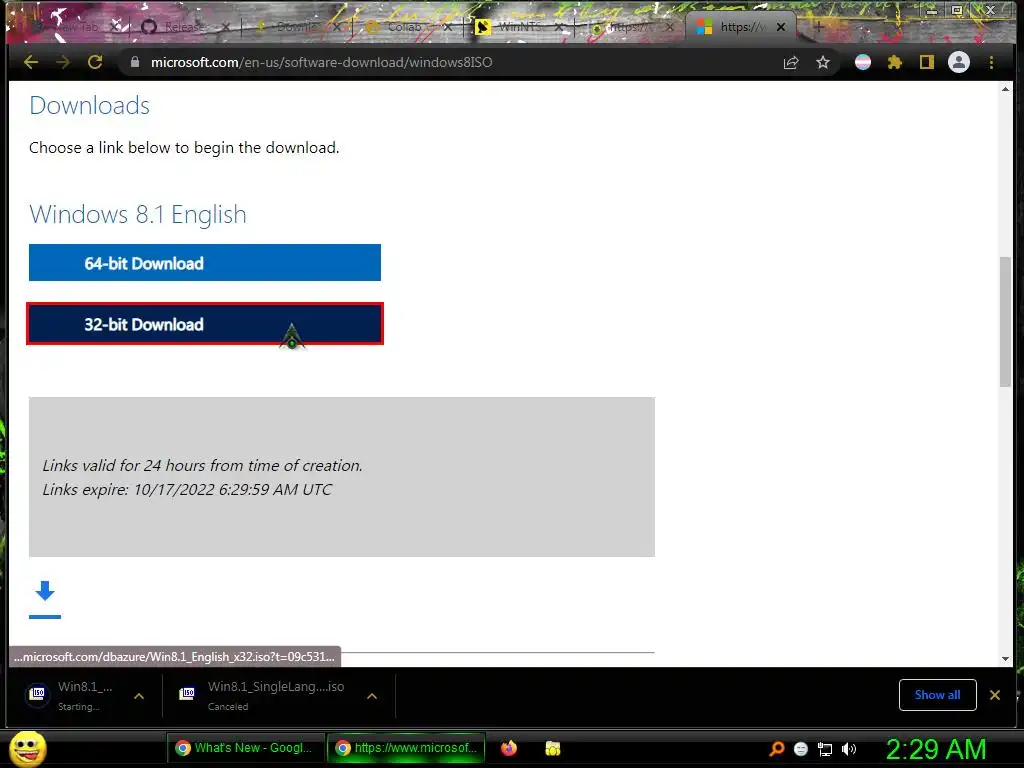Click the 2:29 AM taskbar clock
Viewport: 1024px width, 768px height.
pos(935,749)
